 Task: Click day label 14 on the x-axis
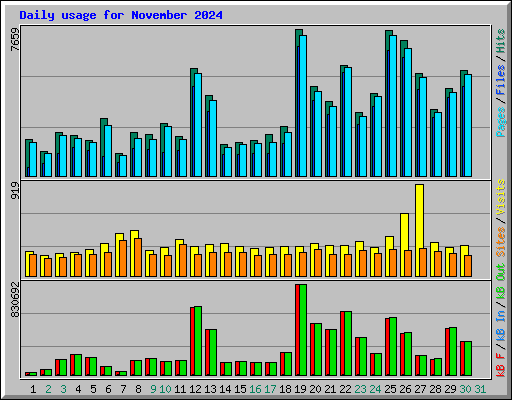225,389
